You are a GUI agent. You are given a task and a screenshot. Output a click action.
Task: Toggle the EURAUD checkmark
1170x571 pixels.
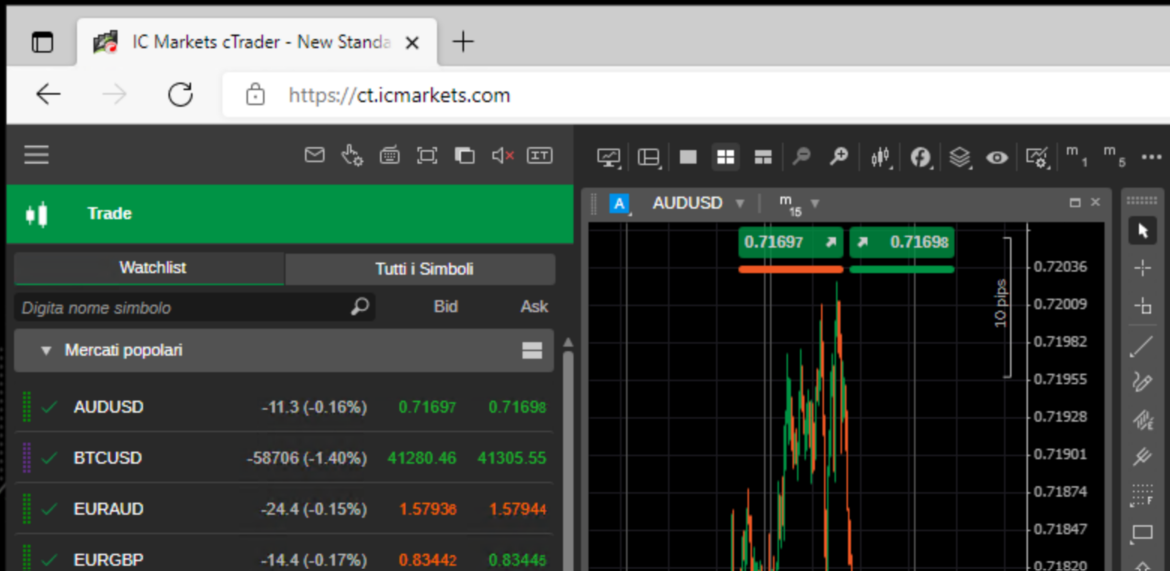point(50,509)
